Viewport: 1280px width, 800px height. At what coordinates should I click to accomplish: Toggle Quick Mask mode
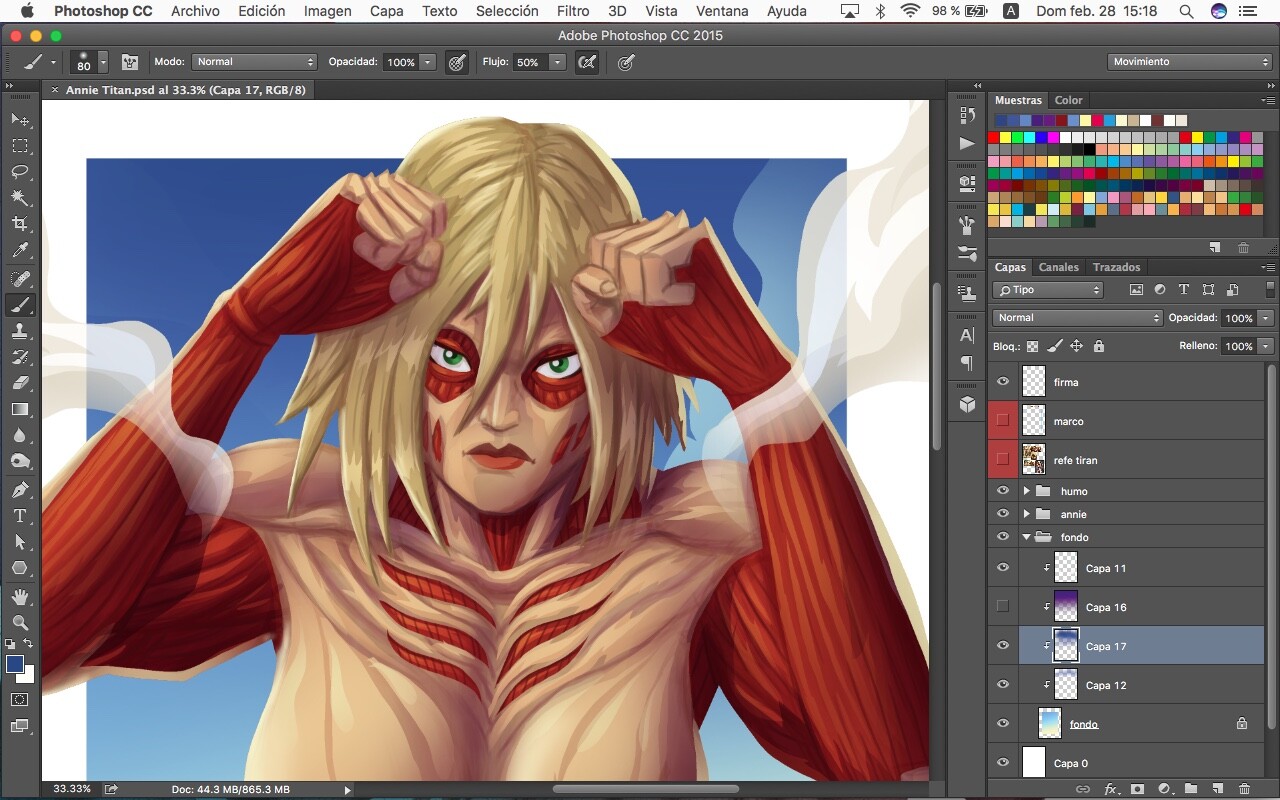pyautogui.click(x=20, y=699)
